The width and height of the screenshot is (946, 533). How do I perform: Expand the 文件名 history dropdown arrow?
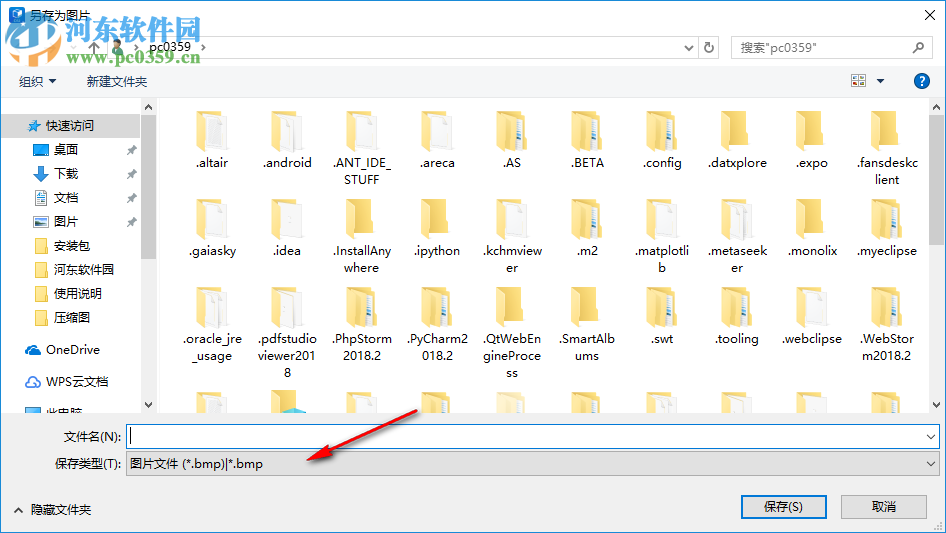pos(930,436)
